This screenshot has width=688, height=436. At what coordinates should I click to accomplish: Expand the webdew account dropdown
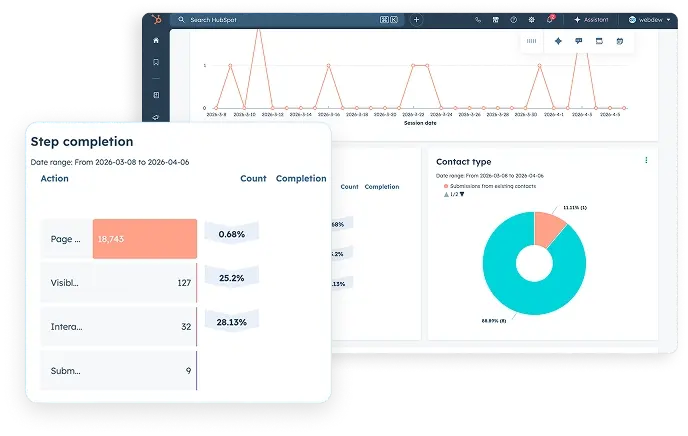point(650,20)
